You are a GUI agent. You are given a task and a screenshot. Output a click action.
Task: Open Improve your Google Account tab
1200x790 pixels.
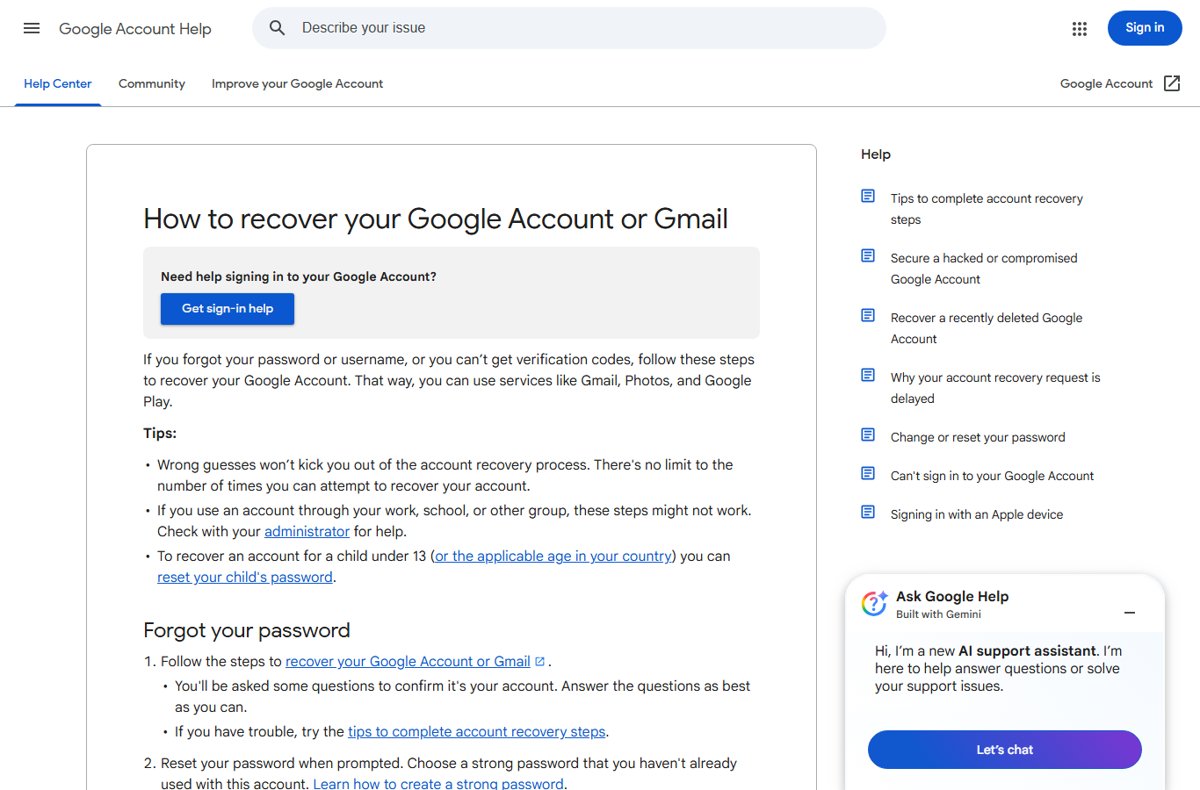297,84
